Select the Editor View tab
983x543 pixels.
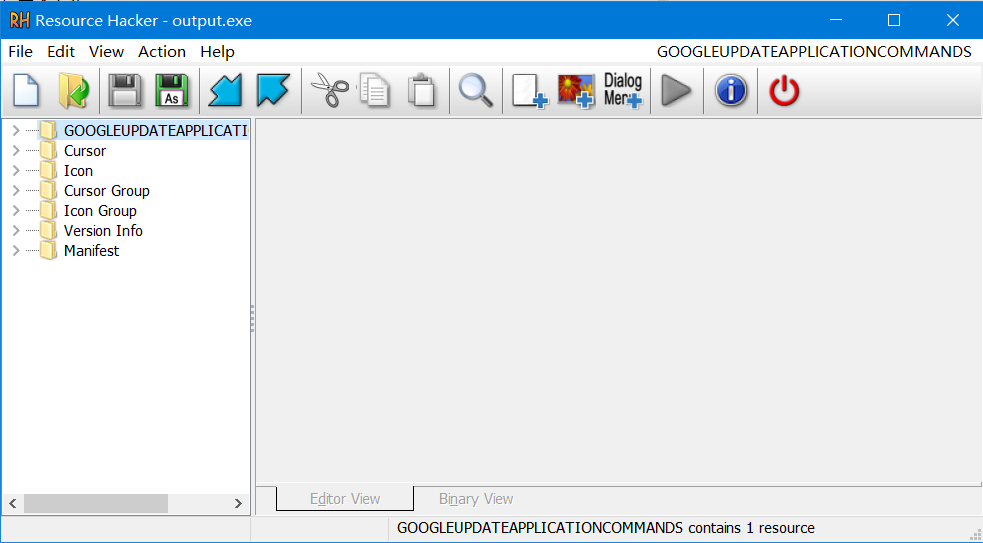pyautogui.click(x=345, y=499)
